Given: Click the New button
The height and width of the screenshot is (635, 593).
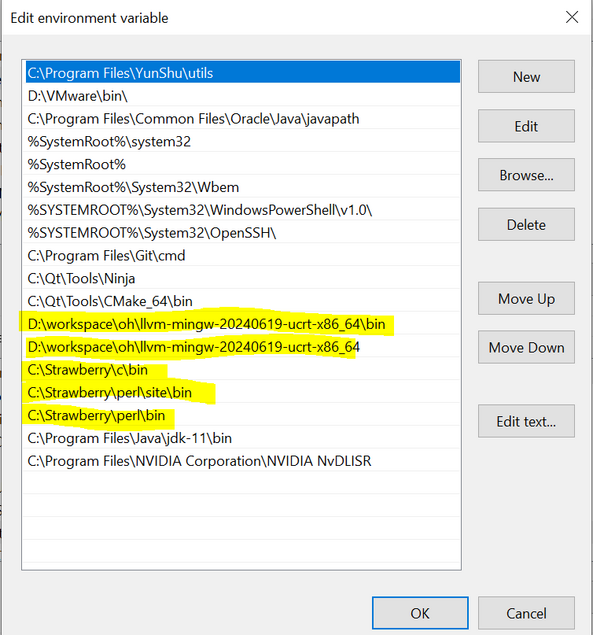Looking at the screenshot, I should point(526,77).
